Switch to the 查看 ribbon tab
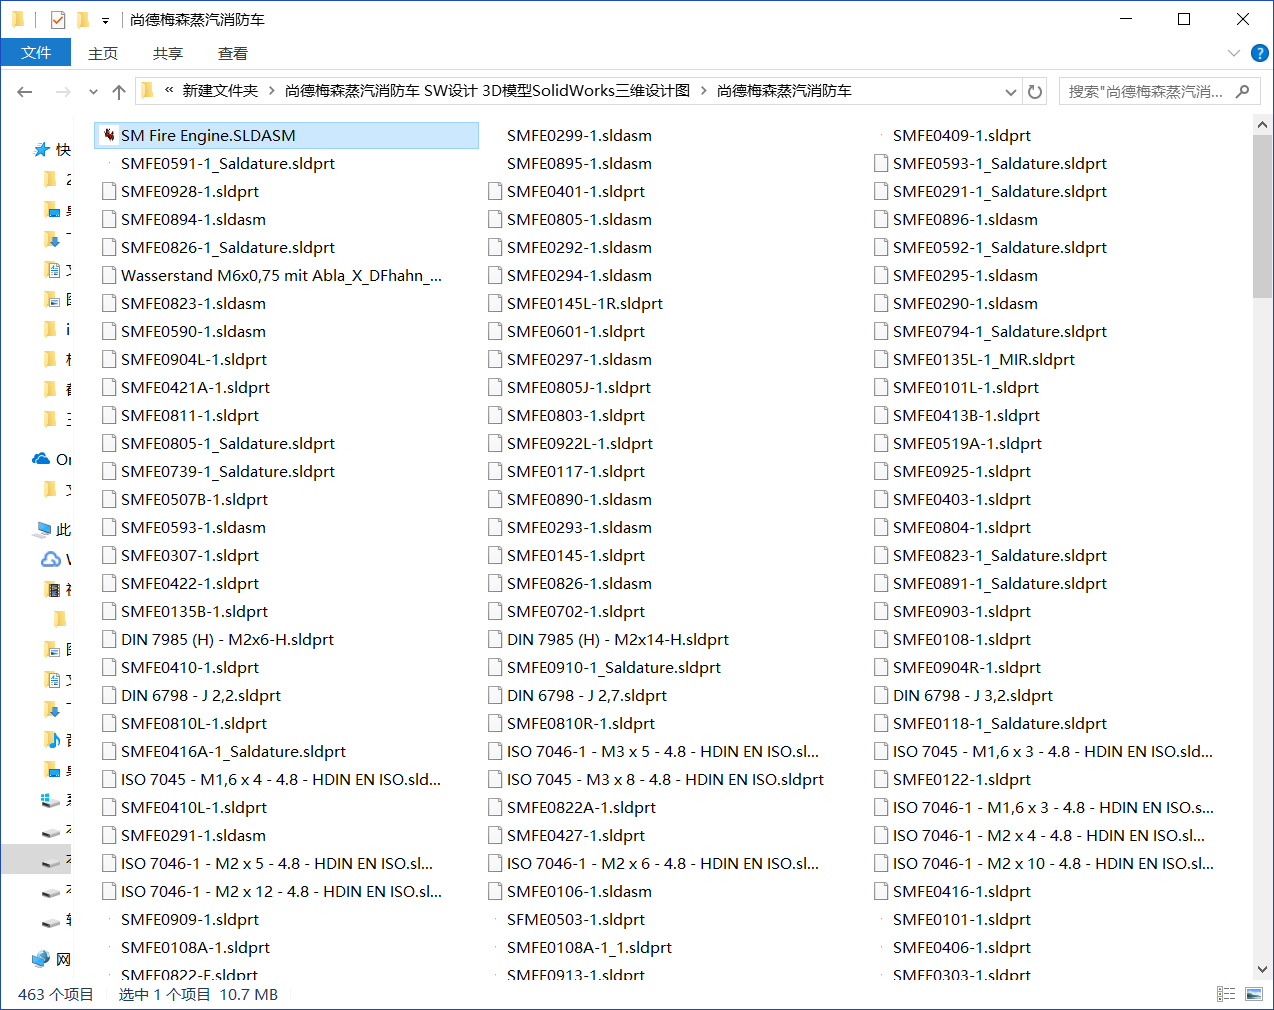Image resolution: width=1274 pixels, height=1010 pixels. pos(233,54)
